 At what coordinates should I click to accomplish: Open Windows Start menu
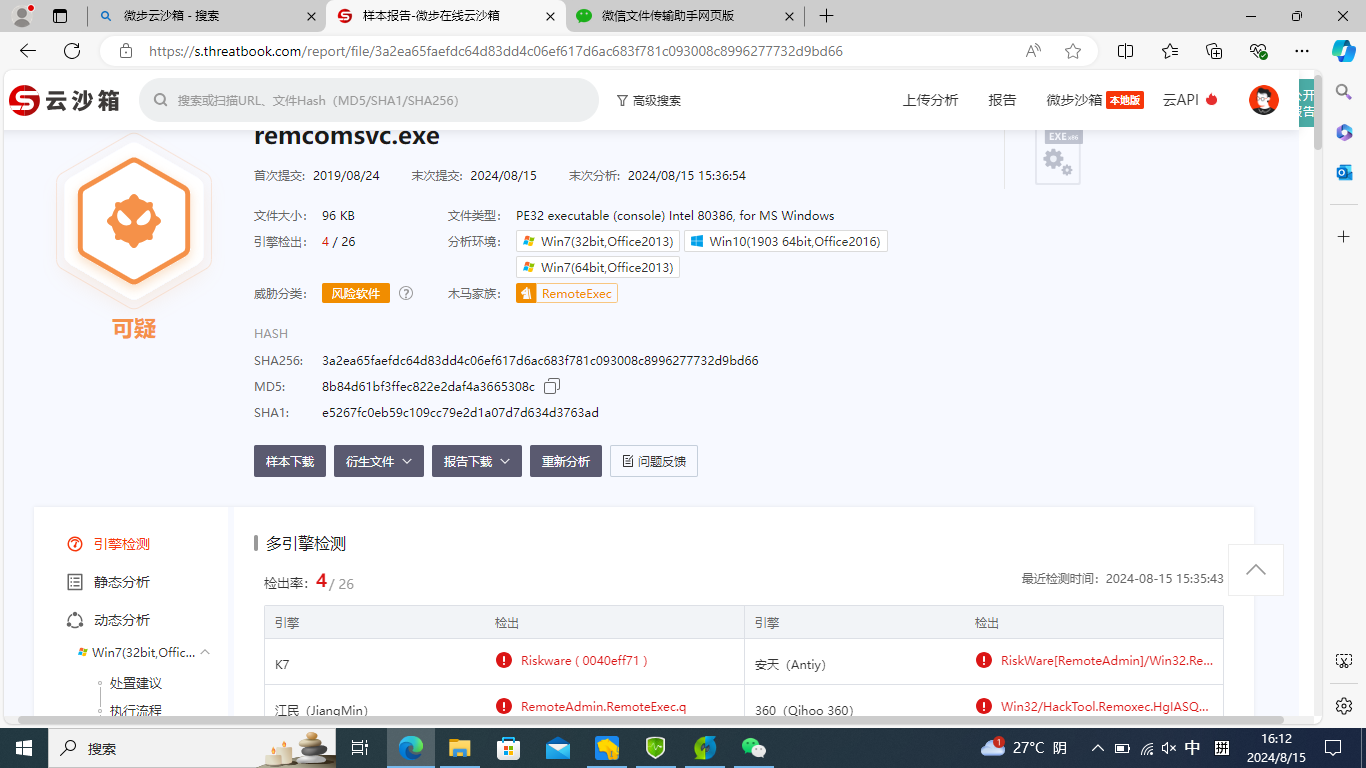(24, 748)
